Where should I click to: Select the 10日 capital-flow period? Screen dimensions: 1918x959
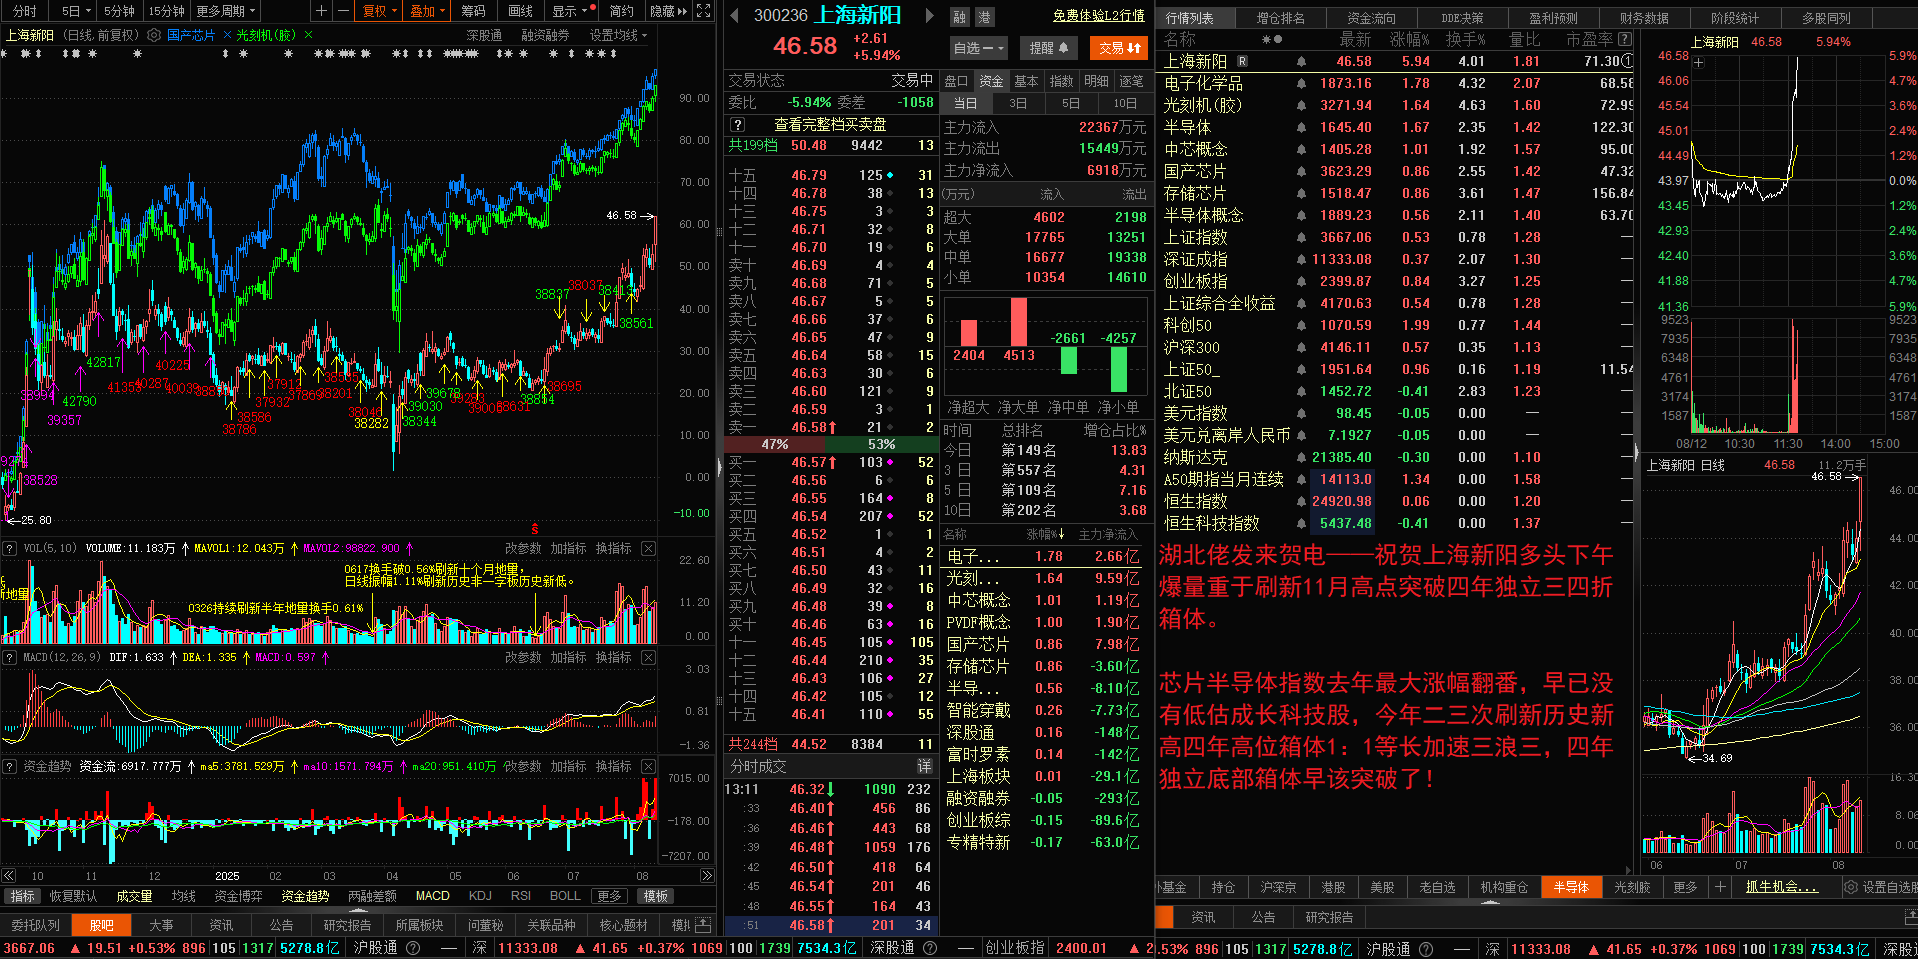pyautogui.click(x=1125, y=103)
